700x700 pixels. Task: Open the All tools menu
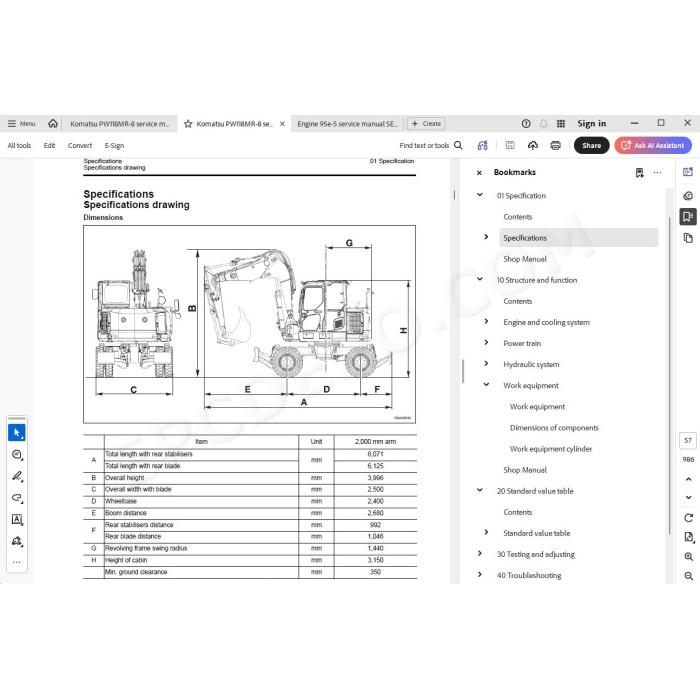pos(19,146)
